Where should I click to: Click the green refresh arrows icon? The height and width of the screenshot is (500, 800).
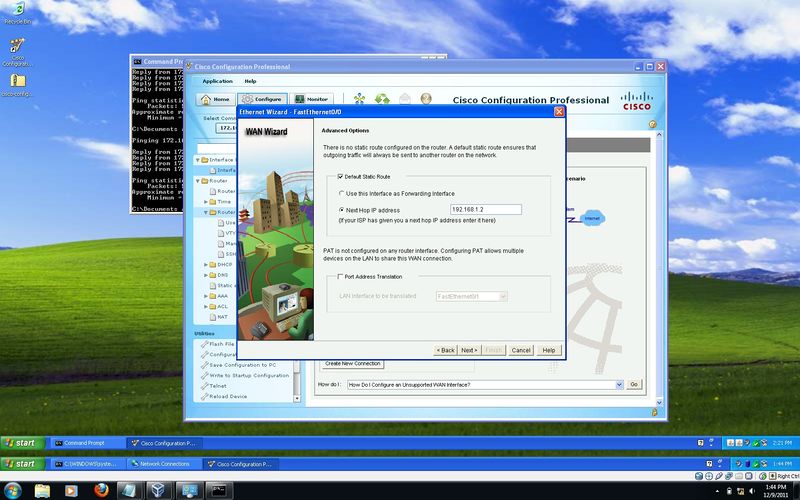(x=382, y=98)
